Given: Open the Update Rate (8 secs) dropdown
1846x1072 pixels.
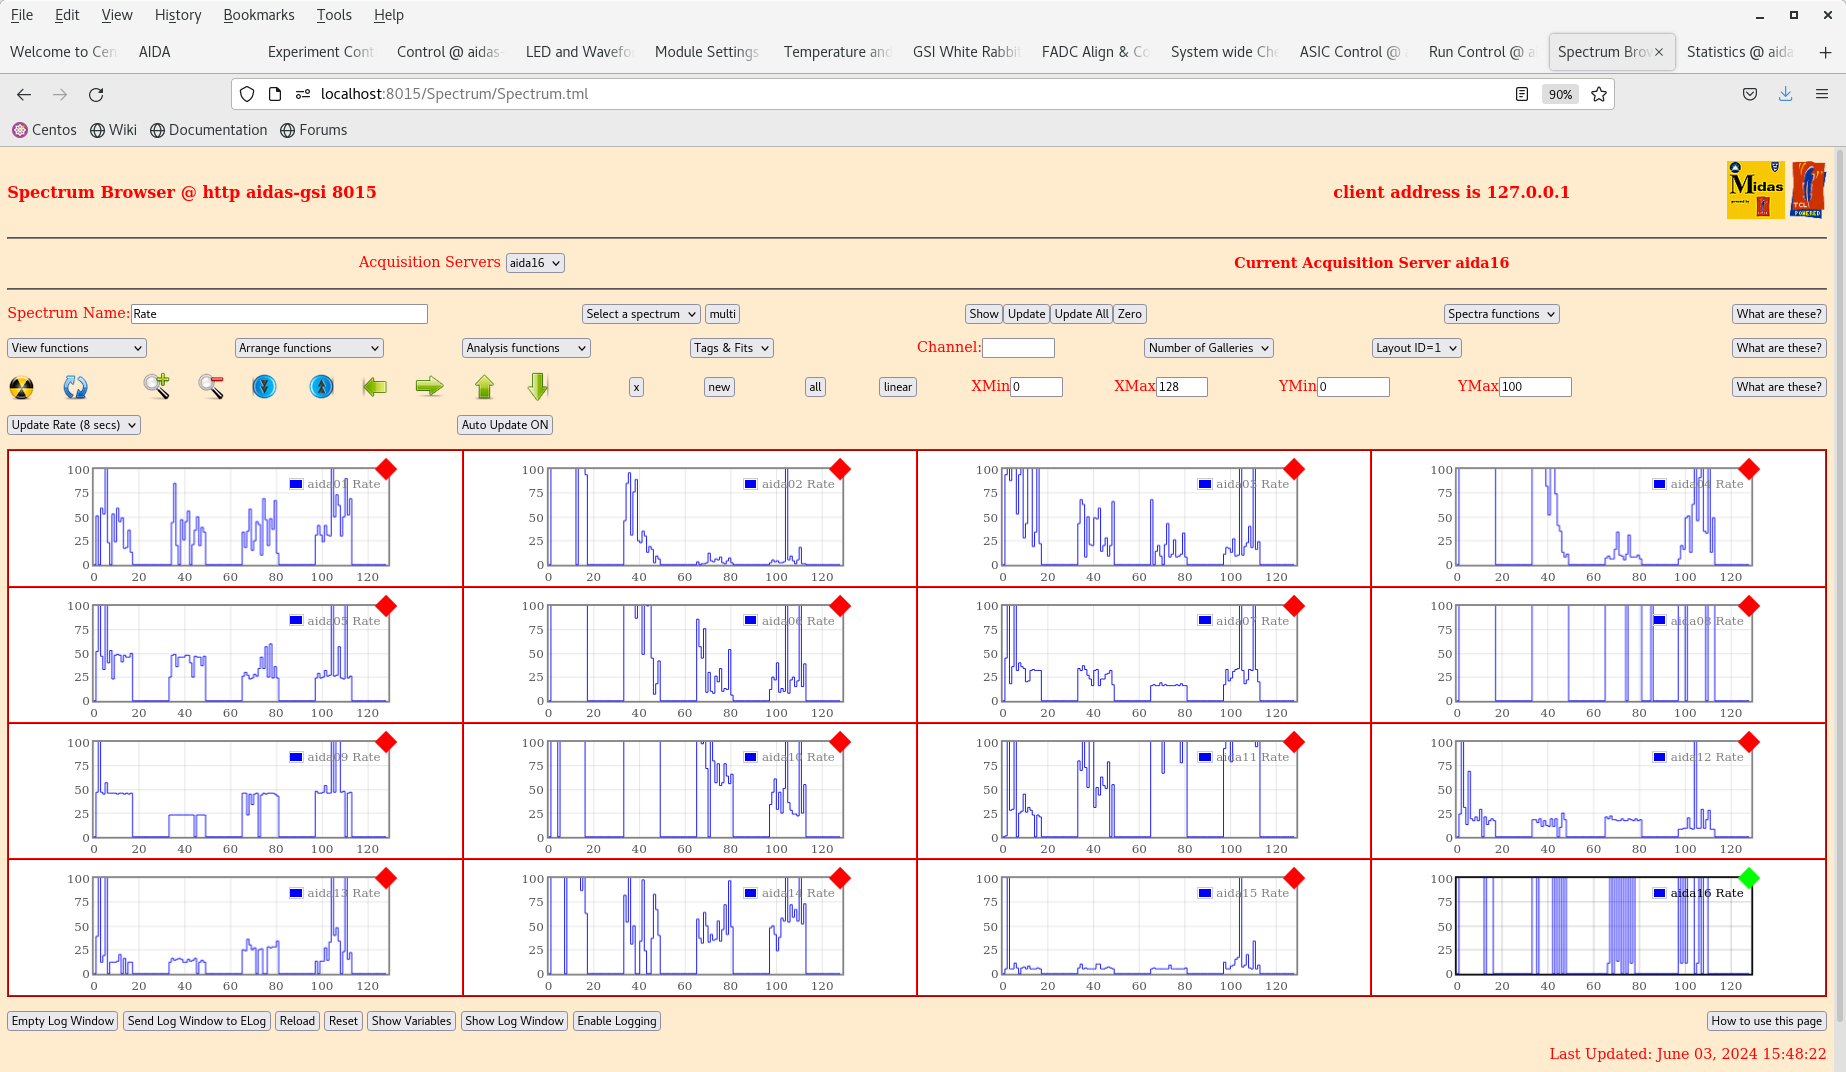Looking at the screenshot, I should pos(74,425).
